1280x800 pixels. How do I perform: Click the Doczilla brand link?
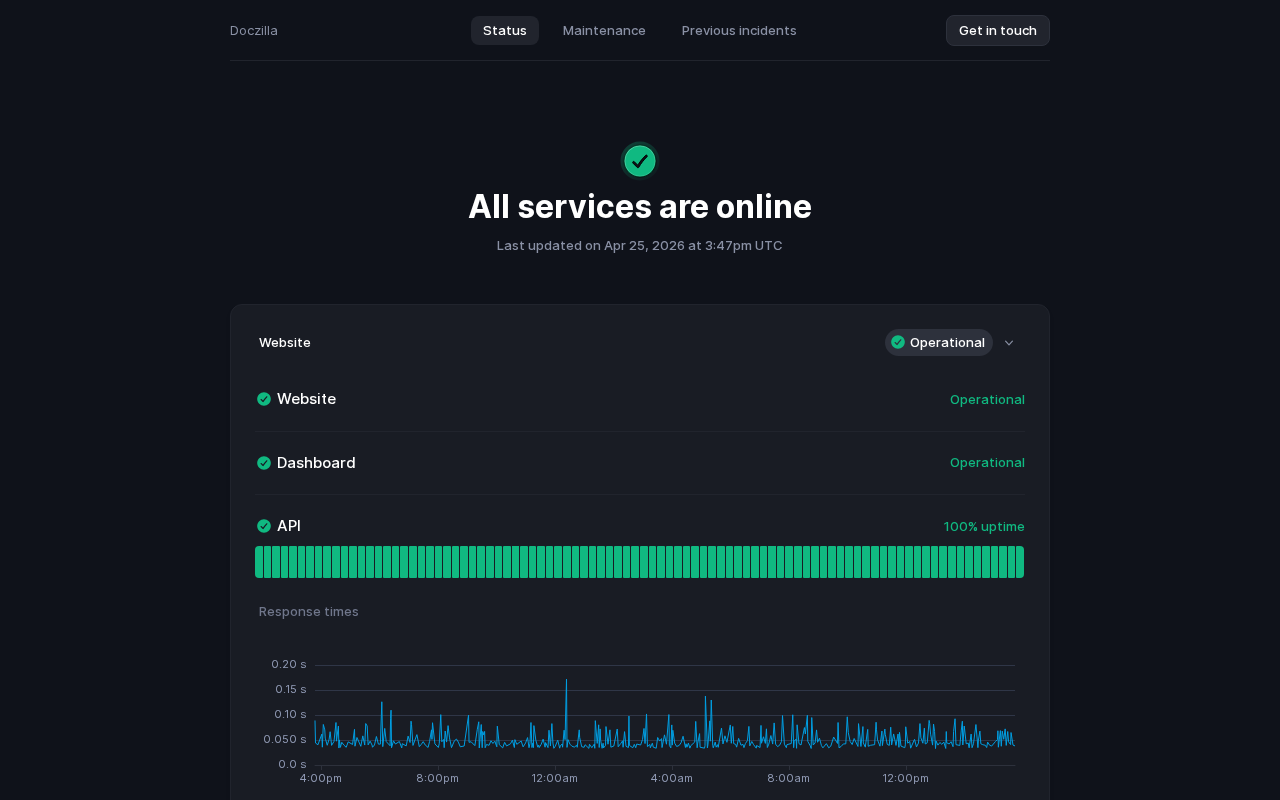click(254, 30)
